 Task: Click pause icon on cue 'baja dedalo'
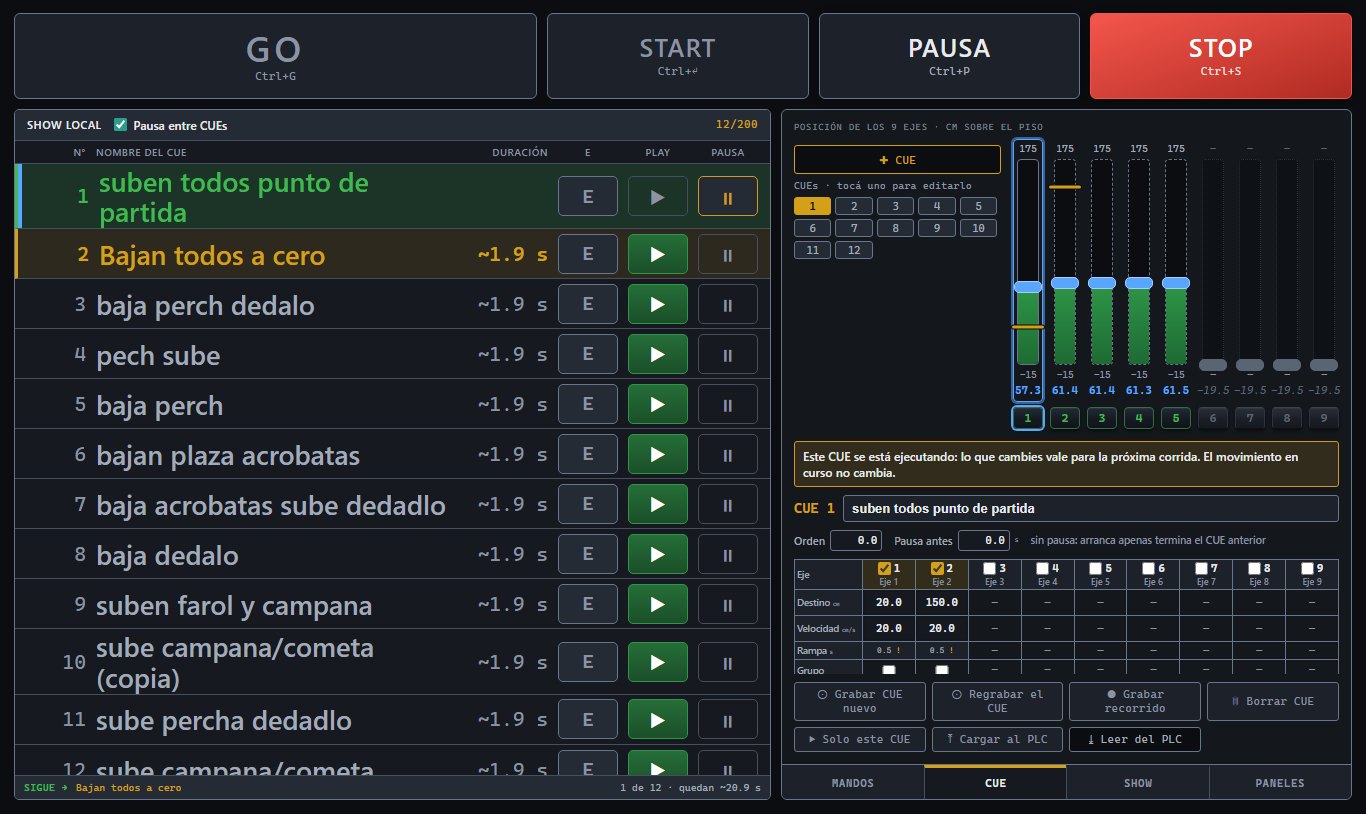(727, 554)
